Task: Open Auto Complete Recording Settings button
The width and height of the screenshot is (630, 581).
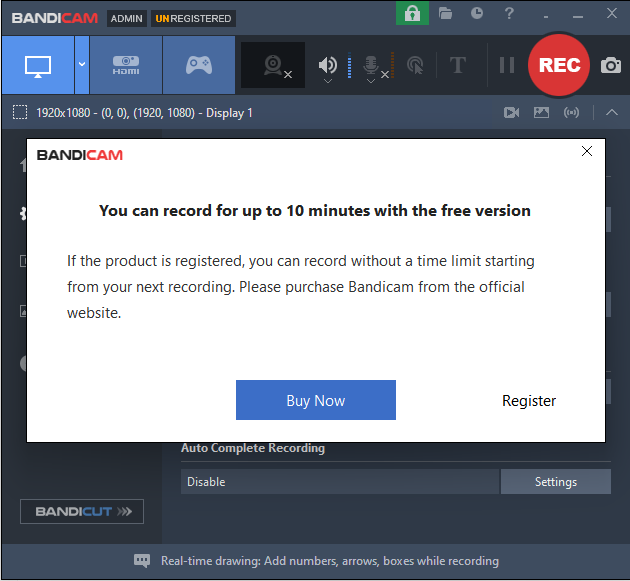Action: [x=556, y=481]
